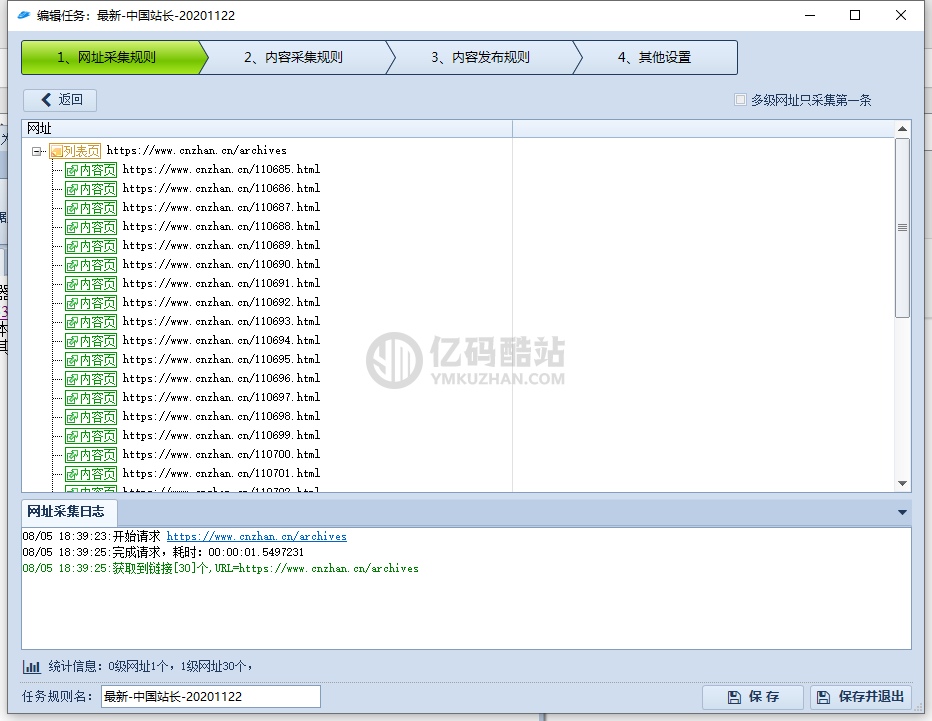This screenshot has height=721, width=932.
Task: Close the 编辑任务 window
Action: point(901,15)
